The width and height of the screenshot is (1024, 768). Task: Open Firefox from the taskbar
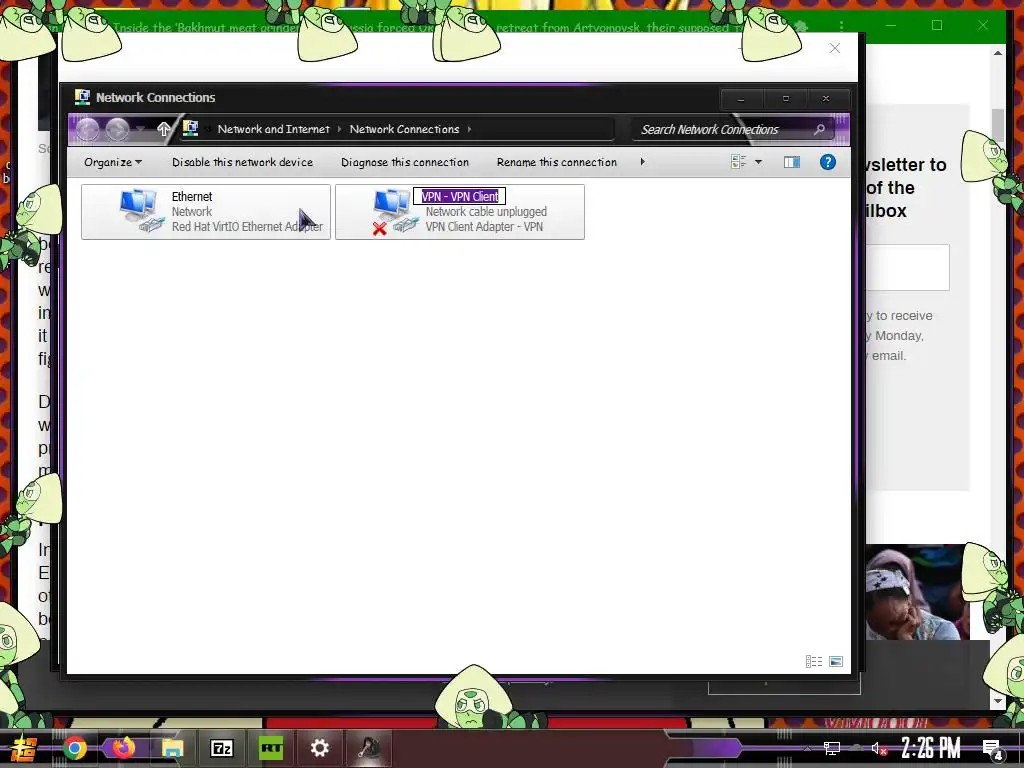pyautogui.click(x=123, y=748)
